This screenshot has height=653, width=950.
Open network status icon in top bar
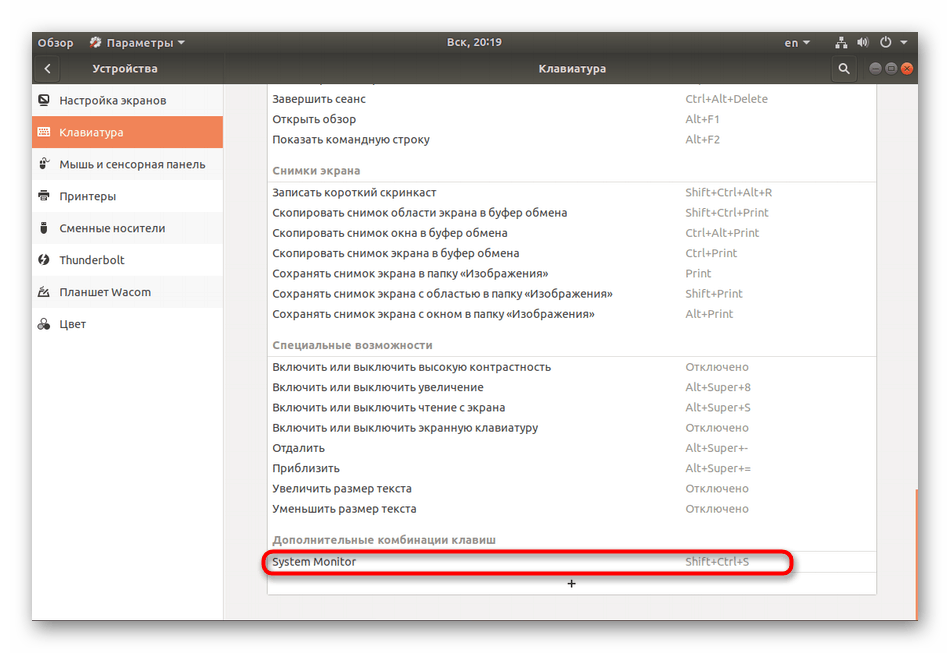click(841, 42)
